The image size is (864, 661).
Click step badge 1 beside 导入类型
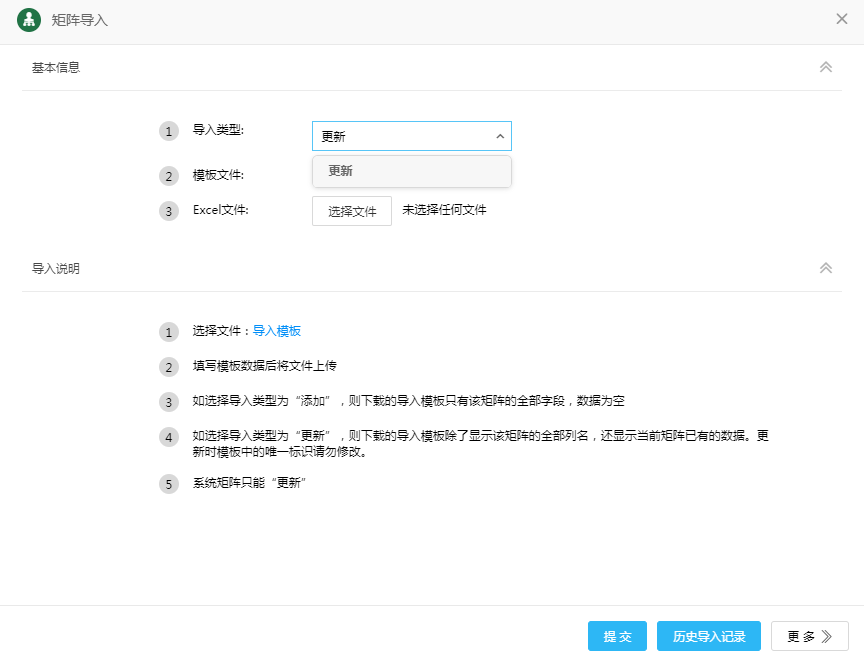click(x=168, y=131)
